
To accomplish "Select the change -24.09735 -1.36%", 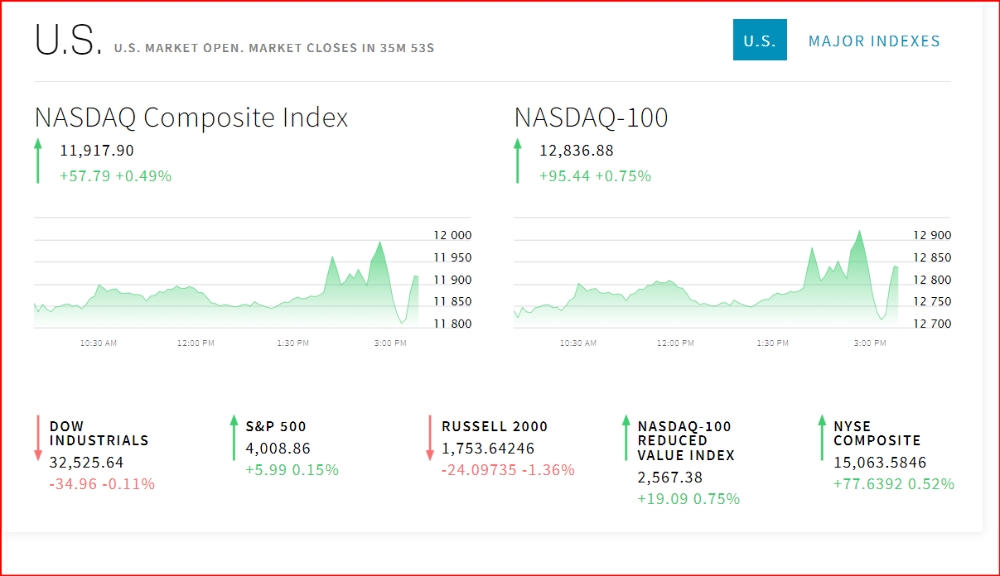I will pyautogui.click(x=508, y=470).
